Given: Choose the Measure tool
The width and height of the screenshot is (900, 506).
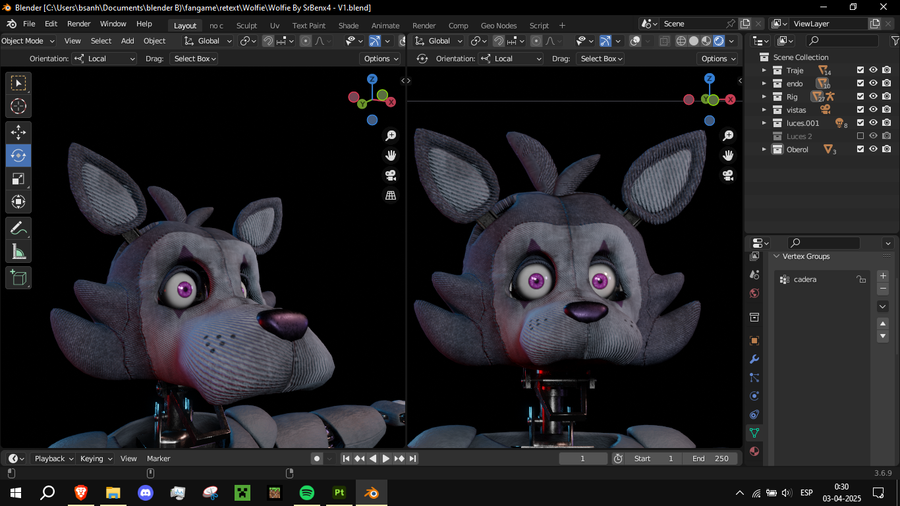Looking at the screenshot, I should tap(18, 251).
